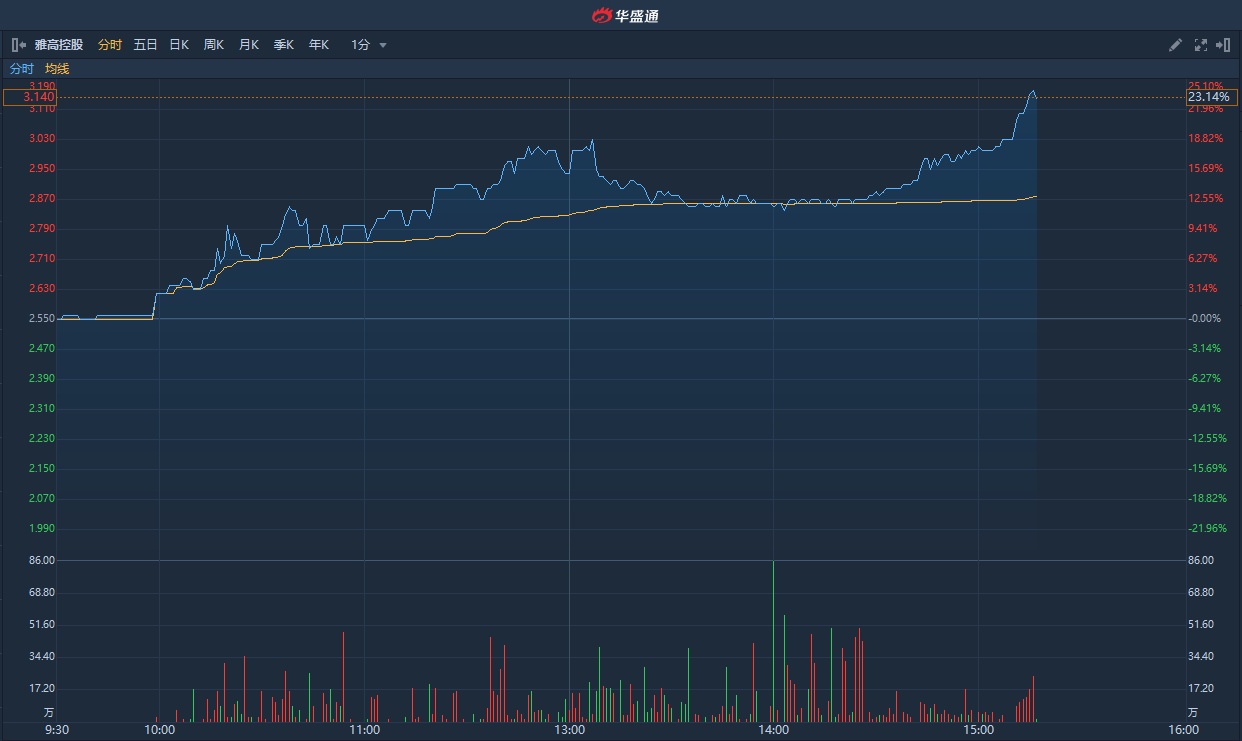Toggle the yellow 均线 average line legend
This screenshot has height=741, width=1242.
click(x=57, y=69)
